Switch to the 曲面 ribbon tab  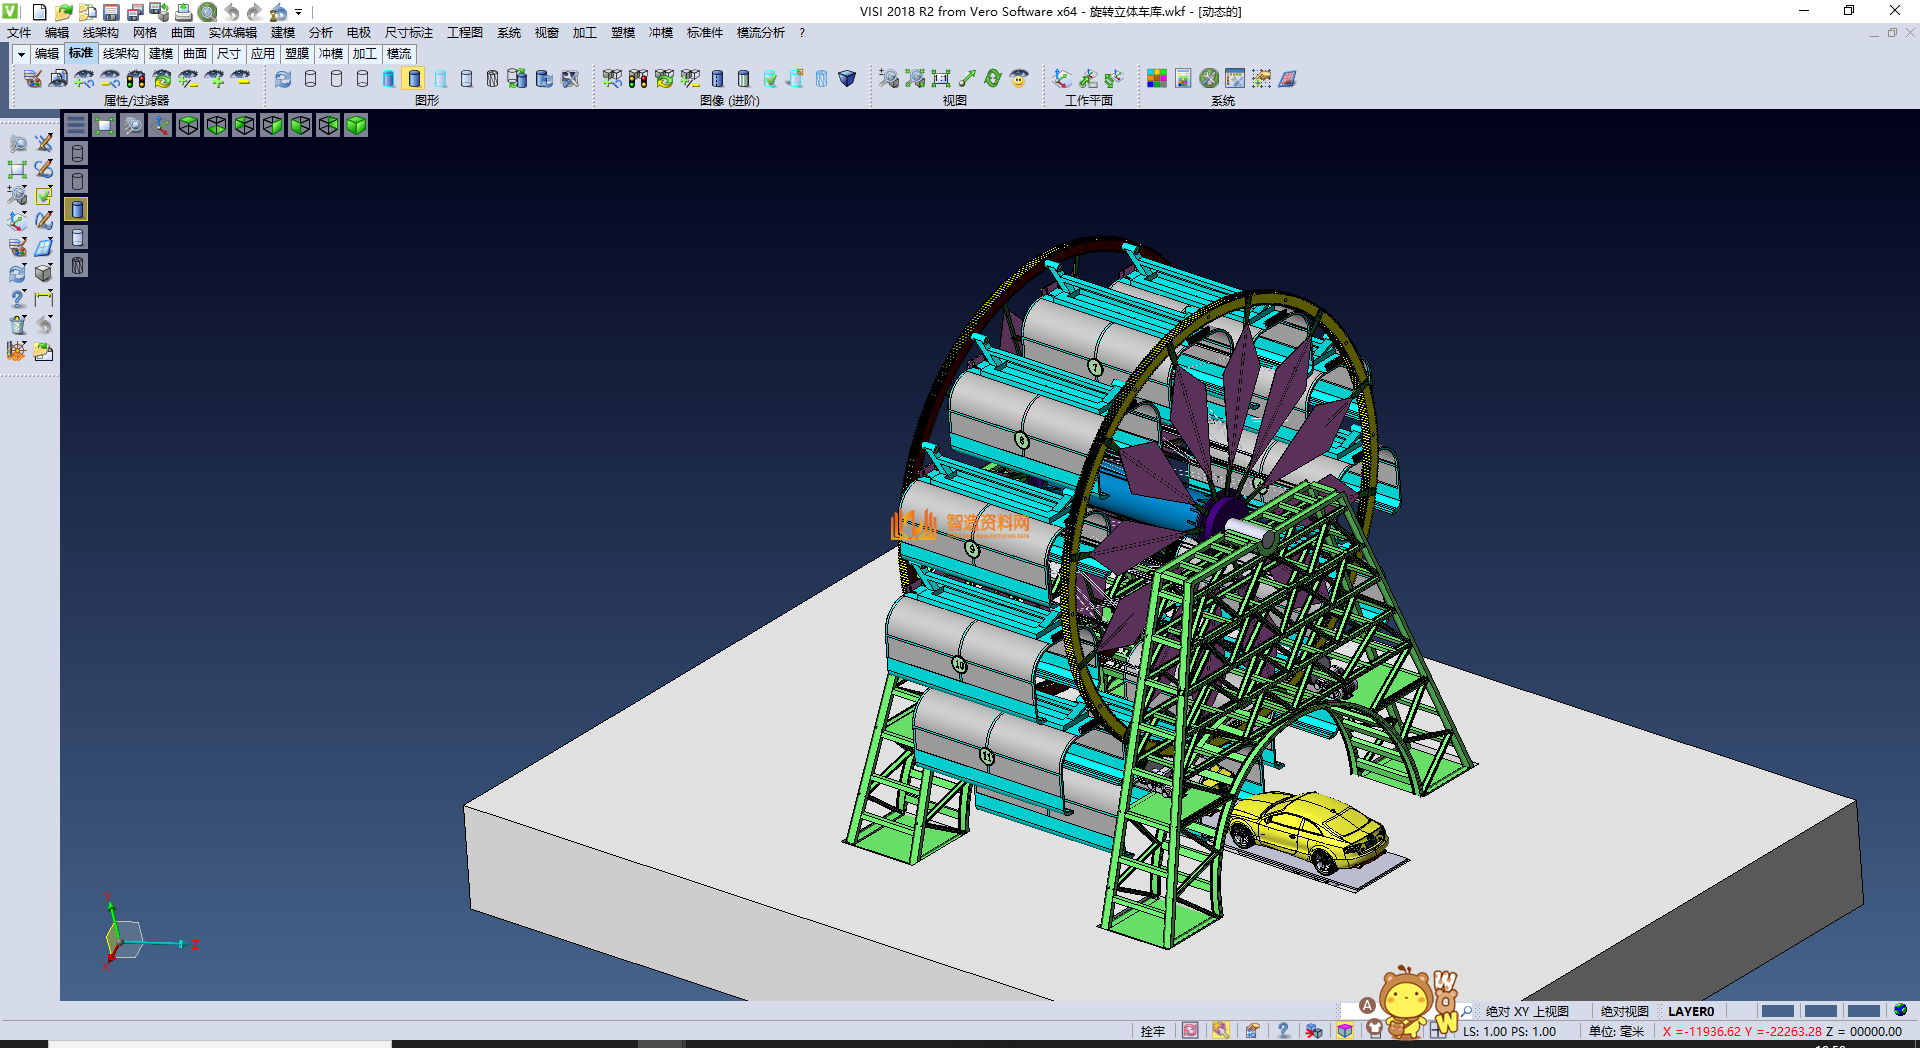pos(194,54)
